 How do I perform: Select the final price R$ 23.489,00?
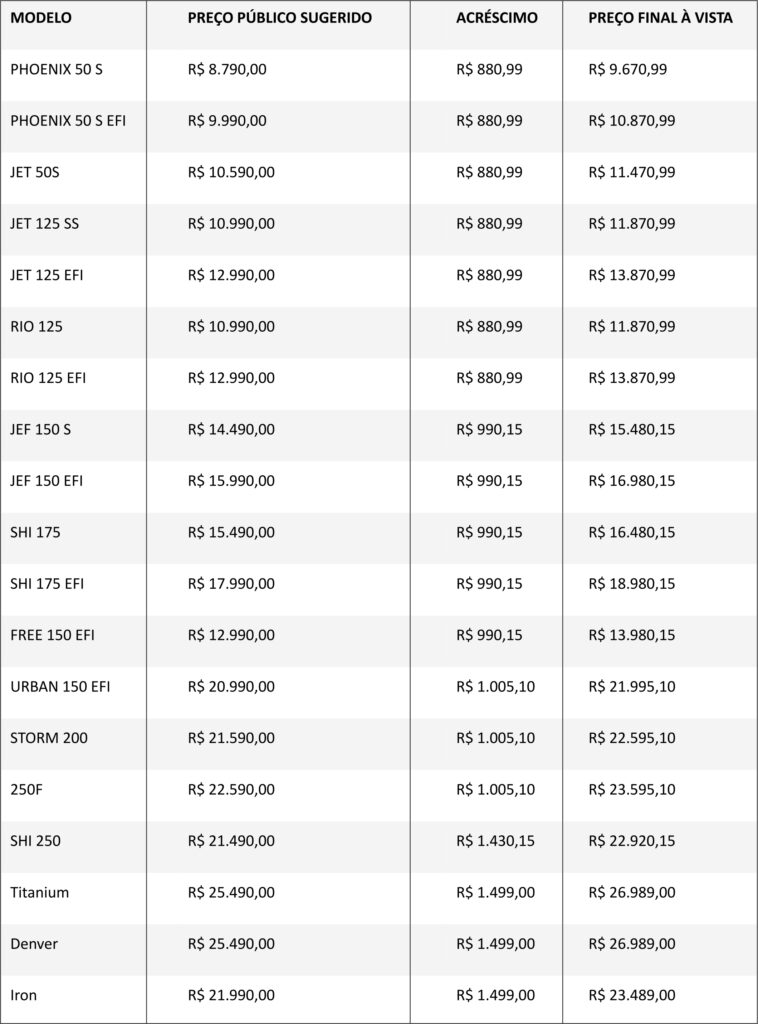(632, 995)
